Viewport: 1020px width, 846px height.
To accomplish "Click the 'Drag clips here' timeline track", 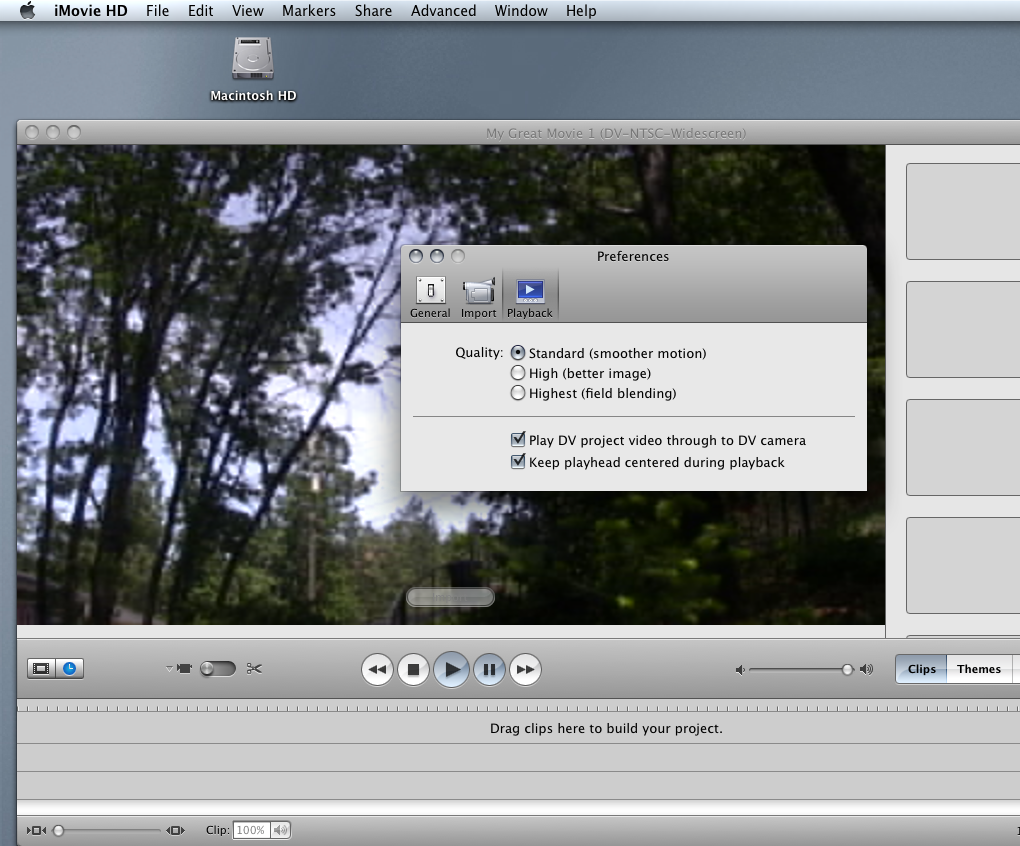I will (518, 728).
